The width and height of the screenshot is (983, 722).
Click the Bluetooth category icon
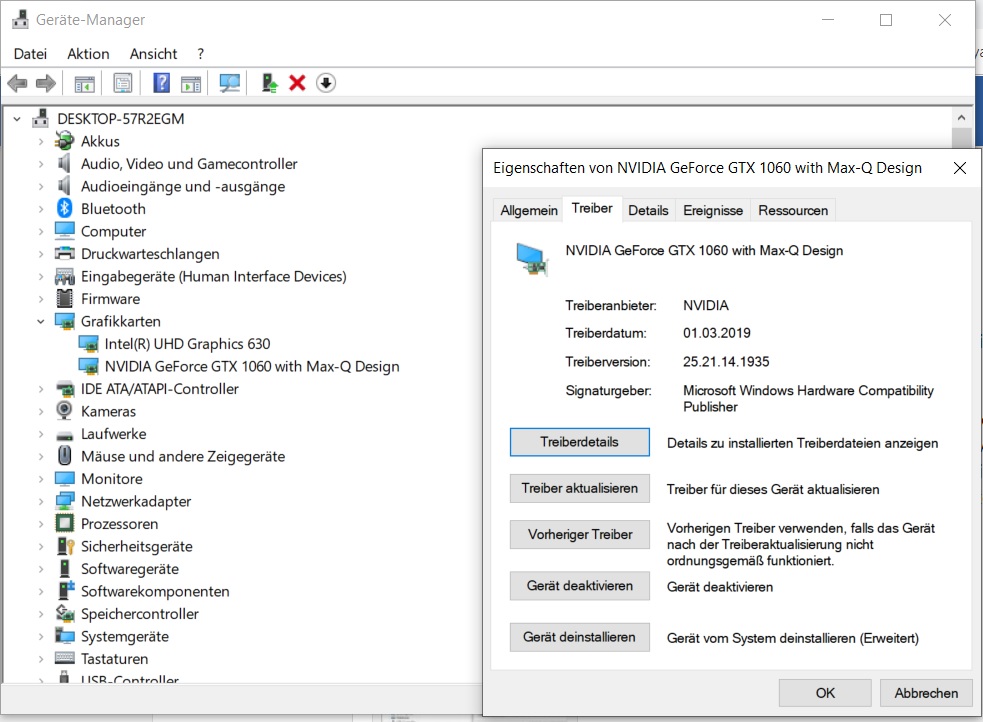65,208
